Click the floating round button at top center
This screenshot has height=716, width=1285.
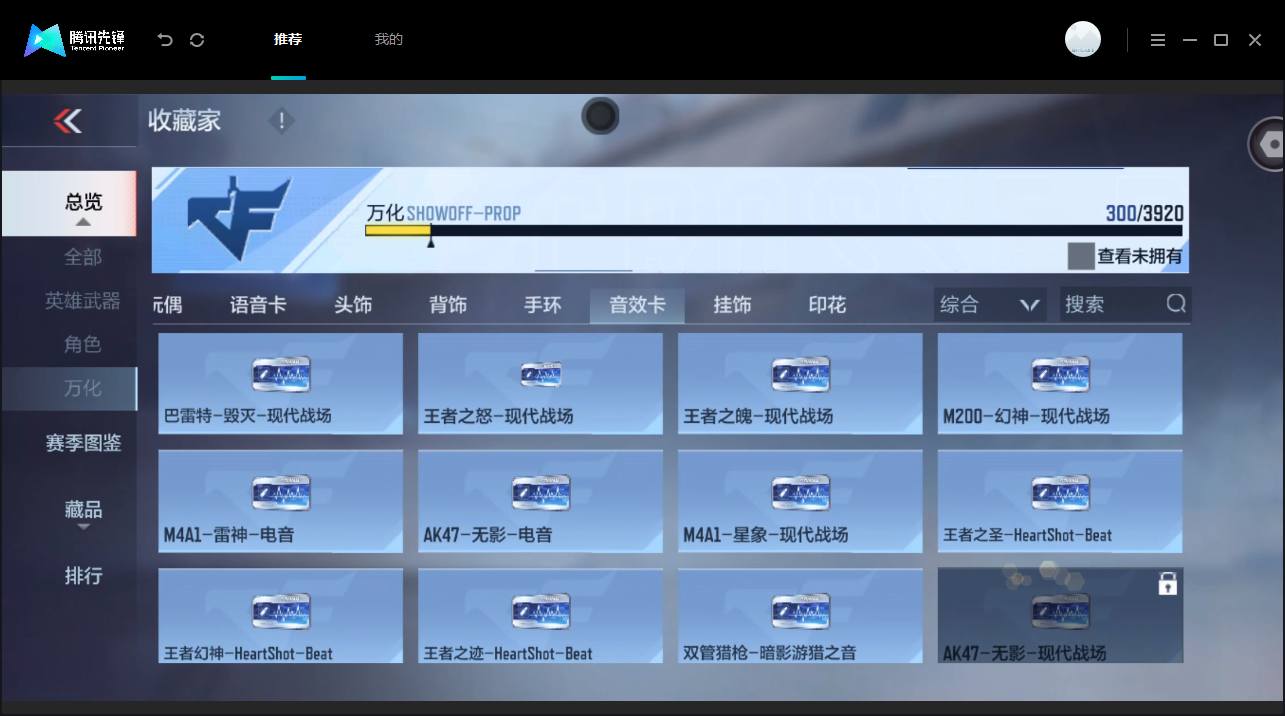600,116
